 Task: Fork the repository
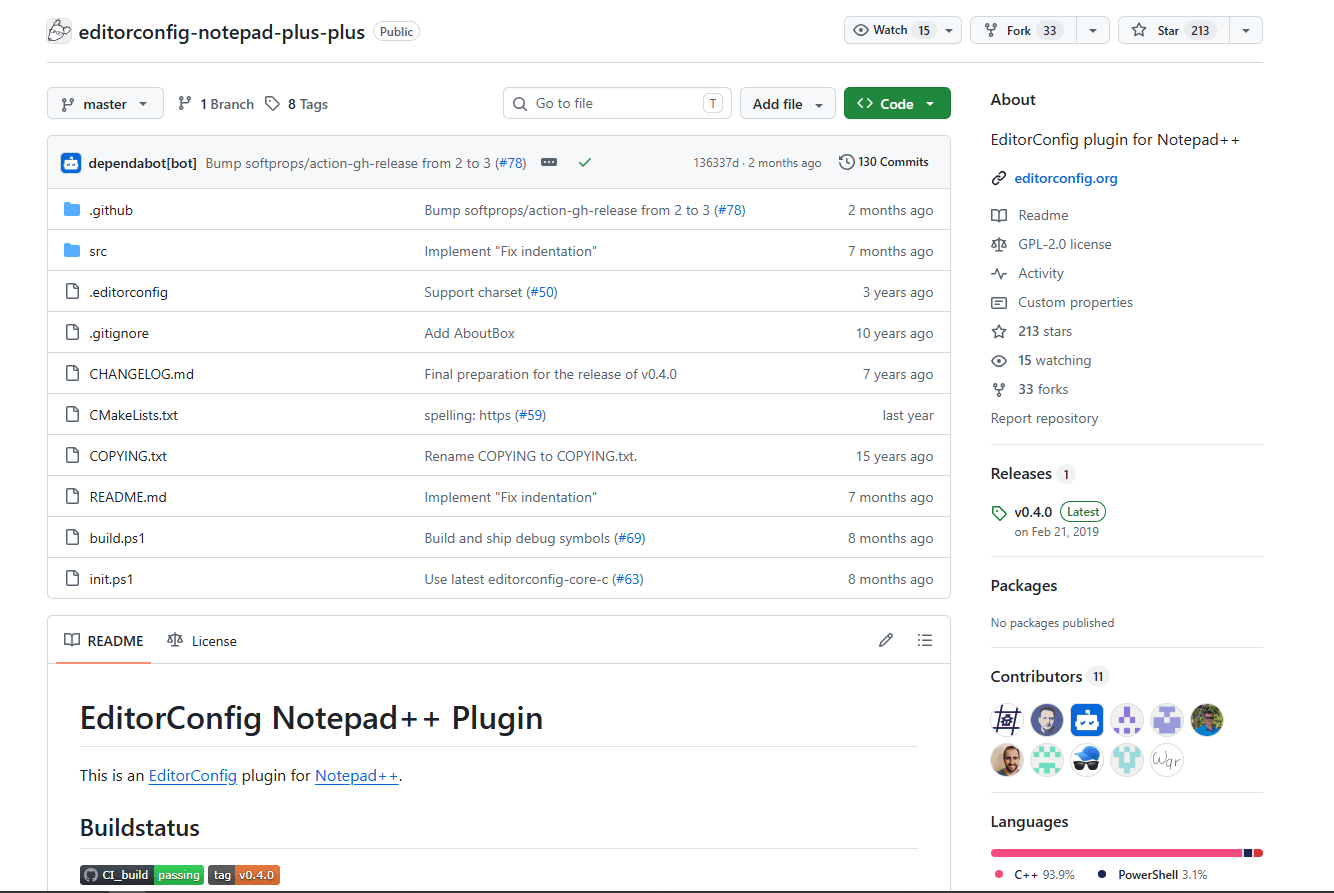coord(1022,30)
